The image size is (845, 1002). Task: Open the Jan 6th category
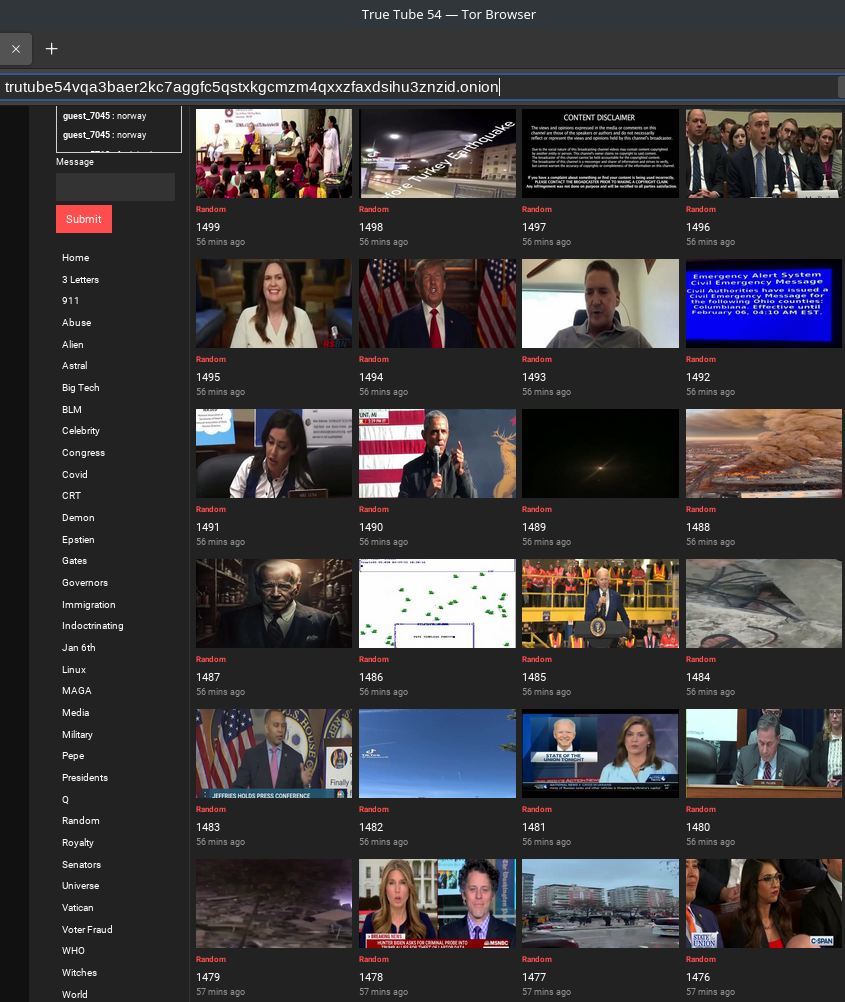pos(79,647)
